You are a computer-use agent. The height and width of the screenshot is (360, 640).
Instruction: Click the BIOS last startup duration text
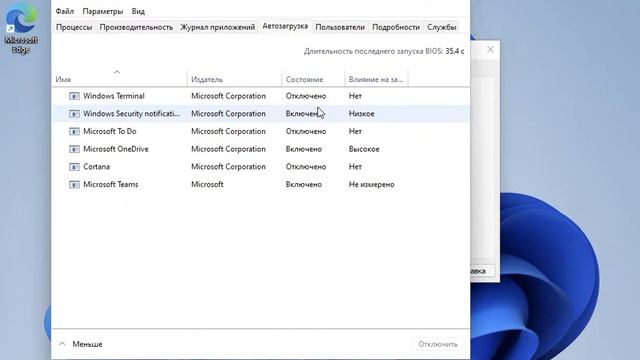coord(384,51)
